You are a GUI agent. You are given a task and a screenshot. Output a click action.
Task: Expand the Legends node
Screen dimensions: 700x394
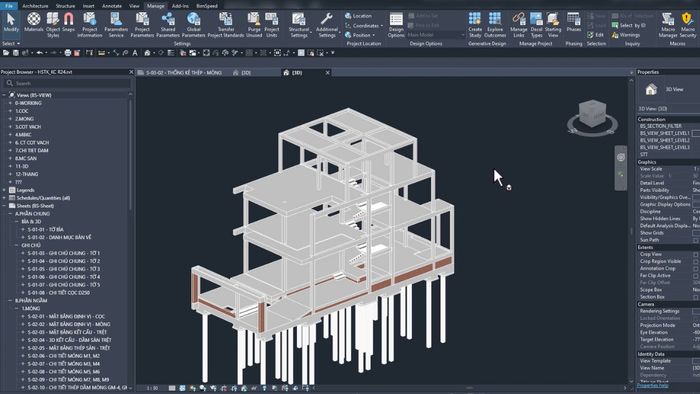[x=4, y=190]
